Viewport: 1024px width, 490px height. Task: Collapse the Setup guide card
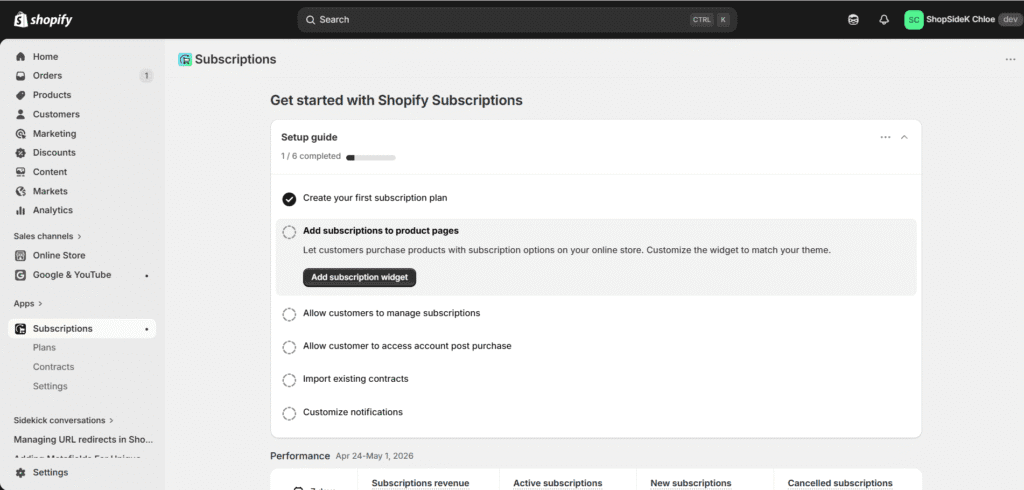(x=904, y=137)
